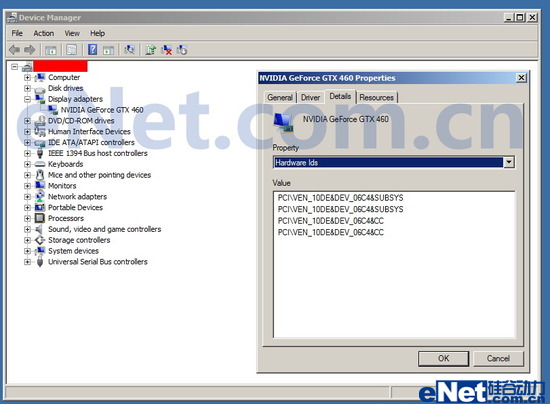The height and width of the screenshot is (404, 550).
Task: Switch to the Resources tab
Action: pos(376,97)
